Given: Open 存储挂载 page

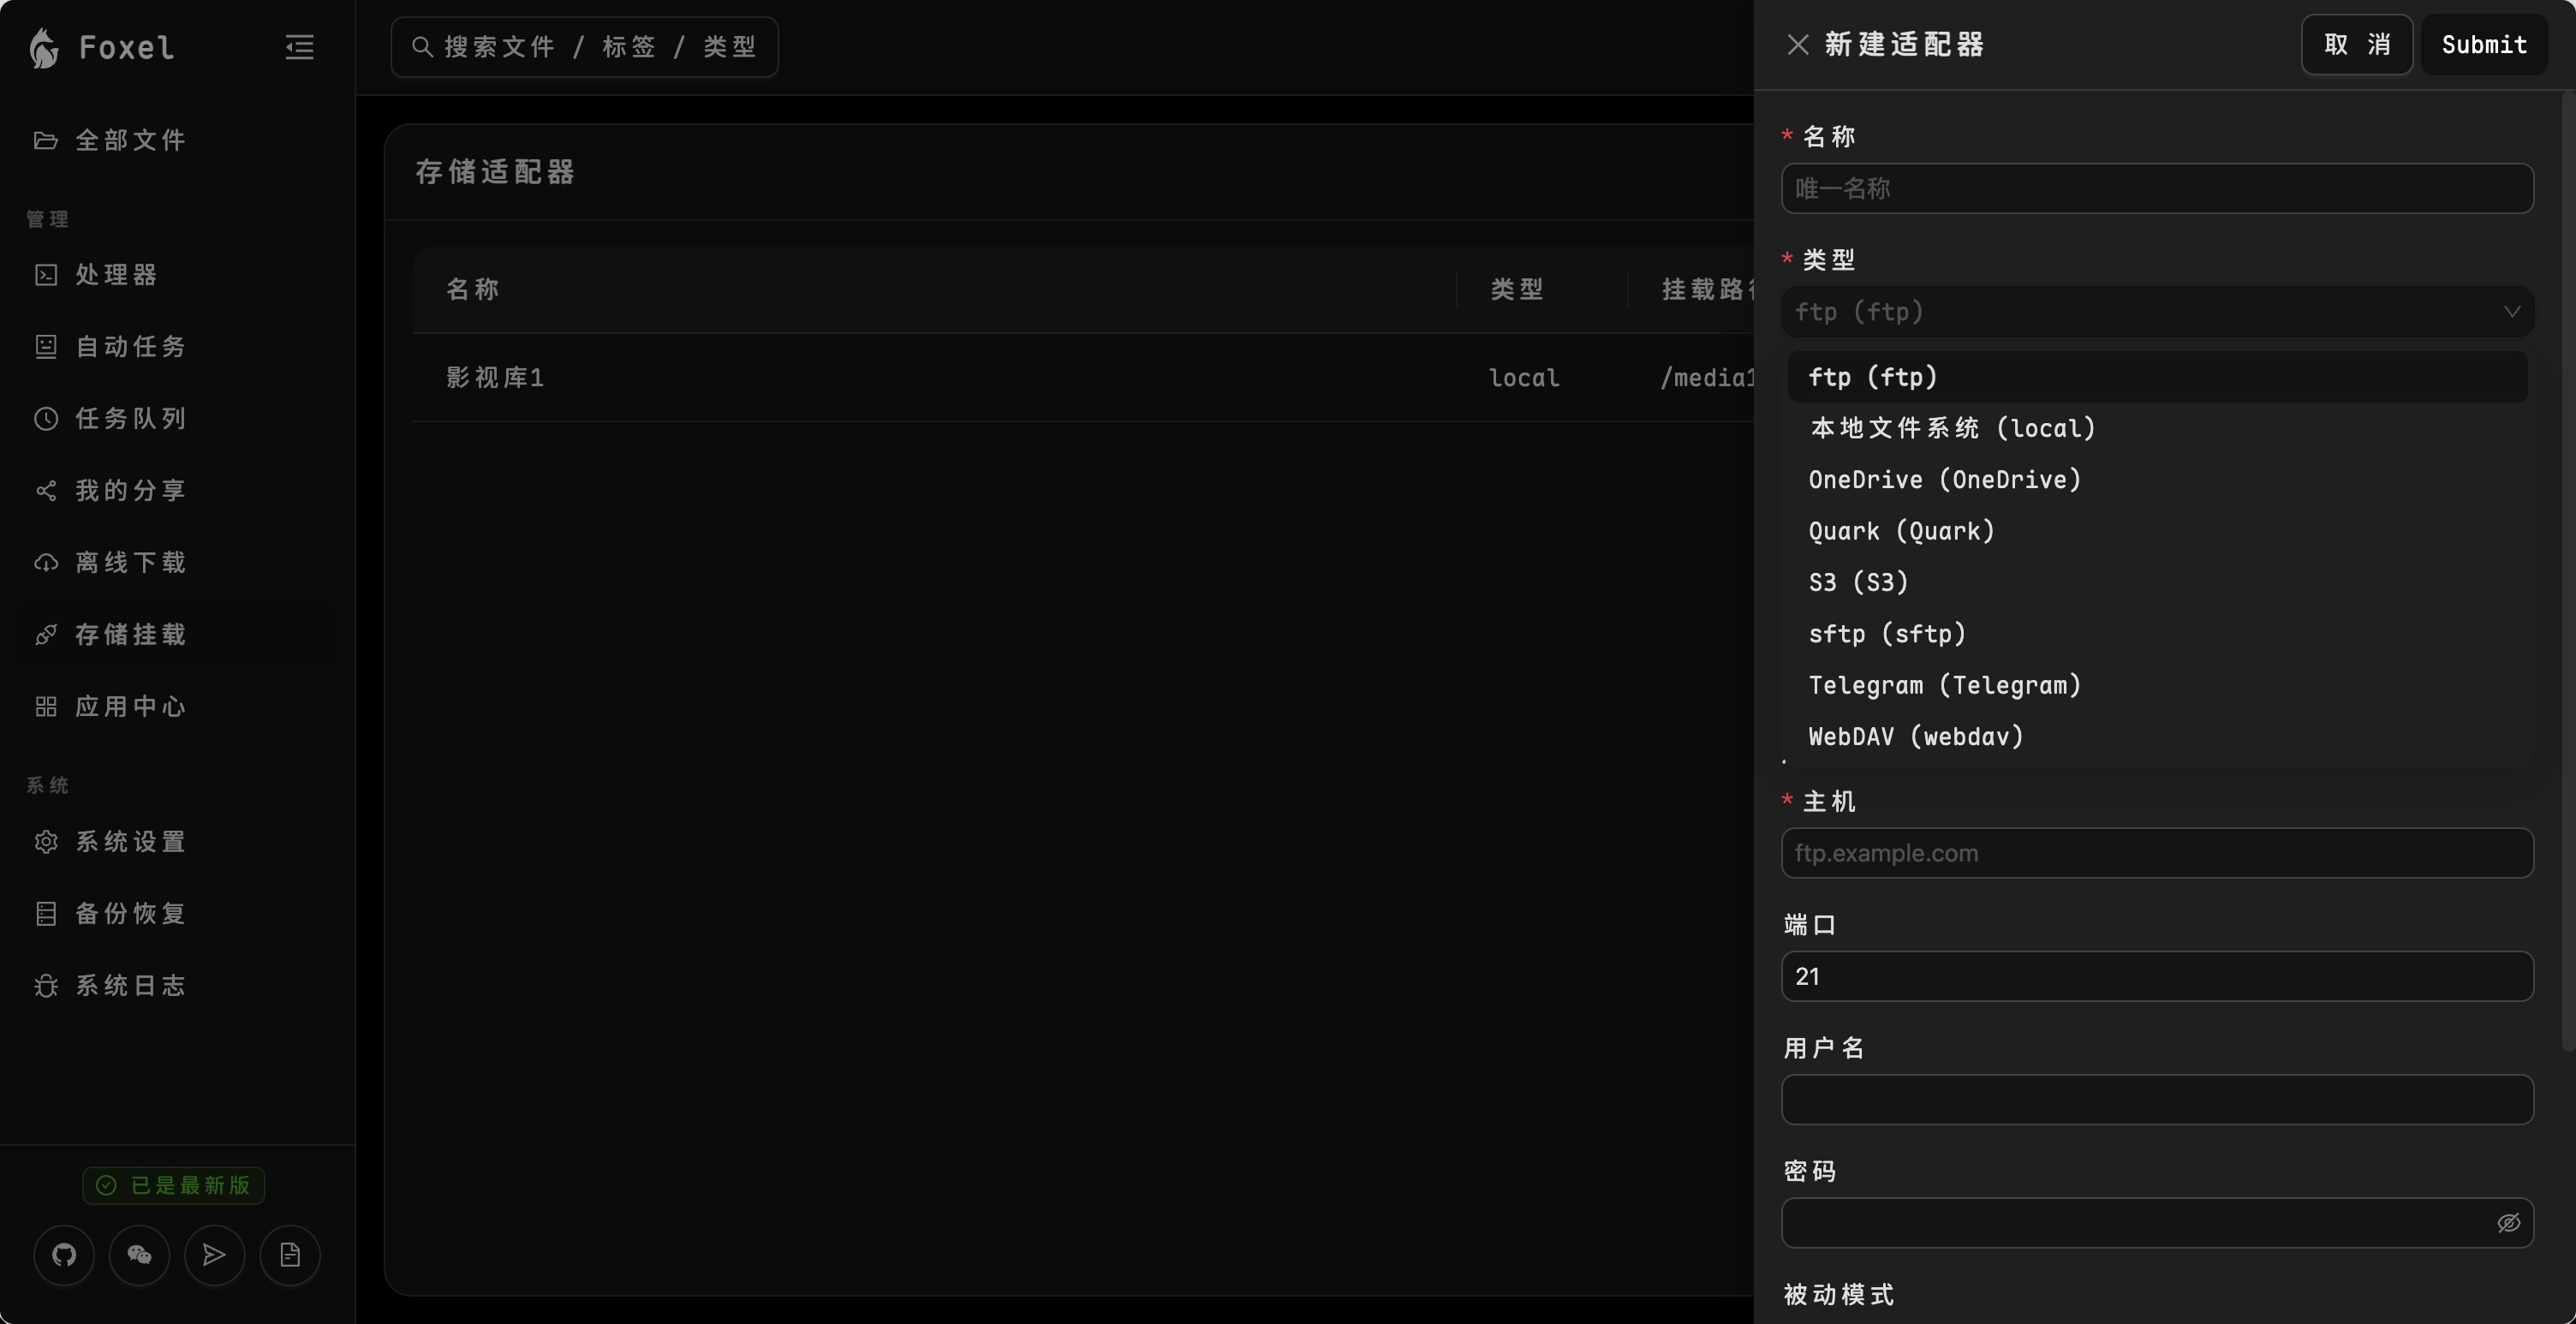Looking at the screenshot, I should [x=178, y=635].
